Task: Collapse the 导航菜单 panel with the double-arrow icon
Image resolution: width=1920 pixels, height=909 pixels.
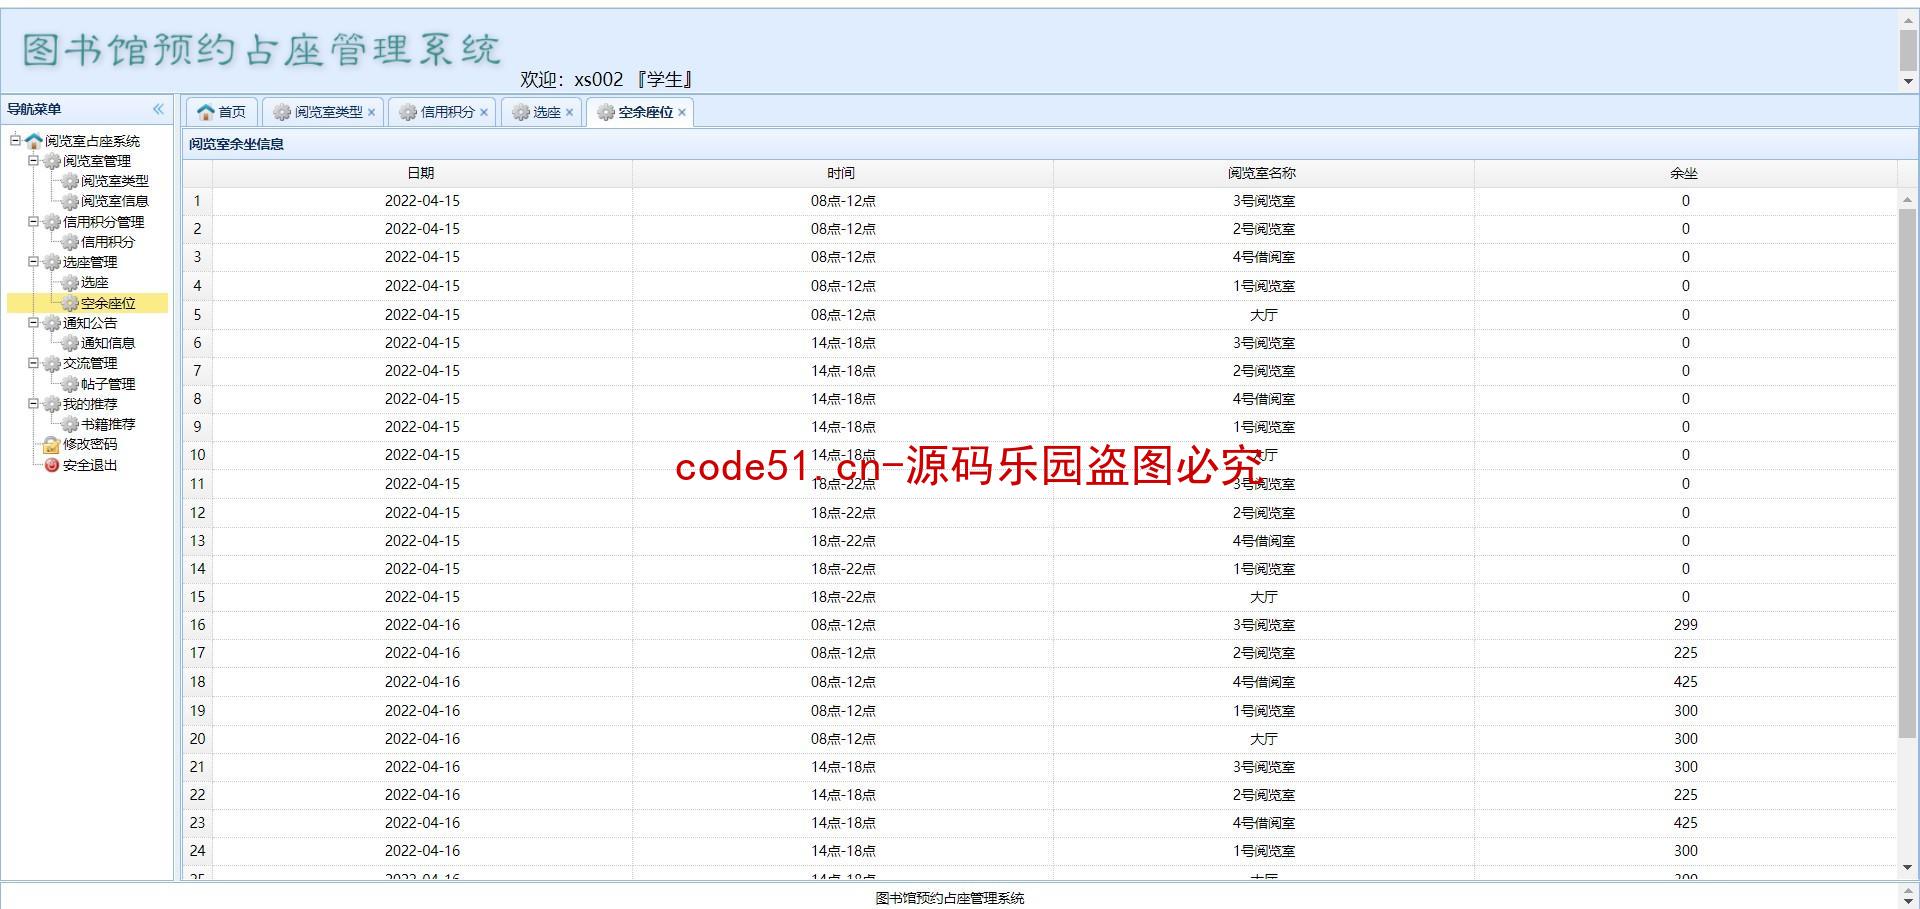Action: pyautogui.click(x=158, y=109)
